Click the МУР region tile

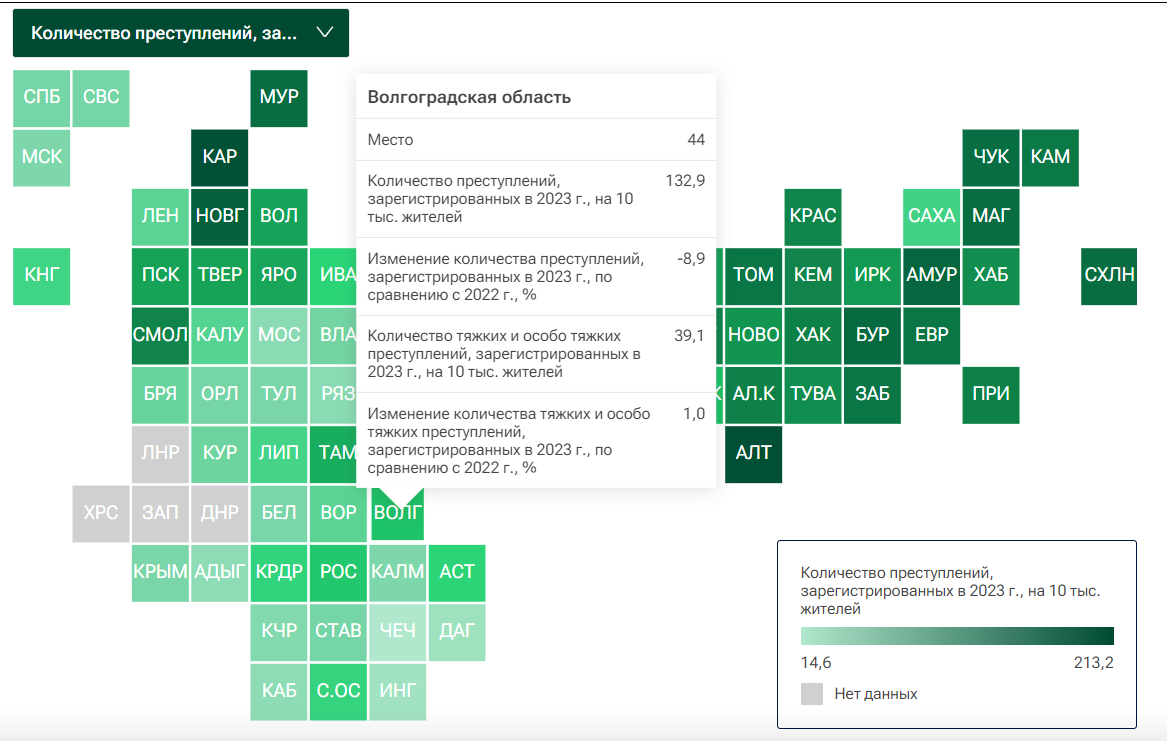click(279, 98)
